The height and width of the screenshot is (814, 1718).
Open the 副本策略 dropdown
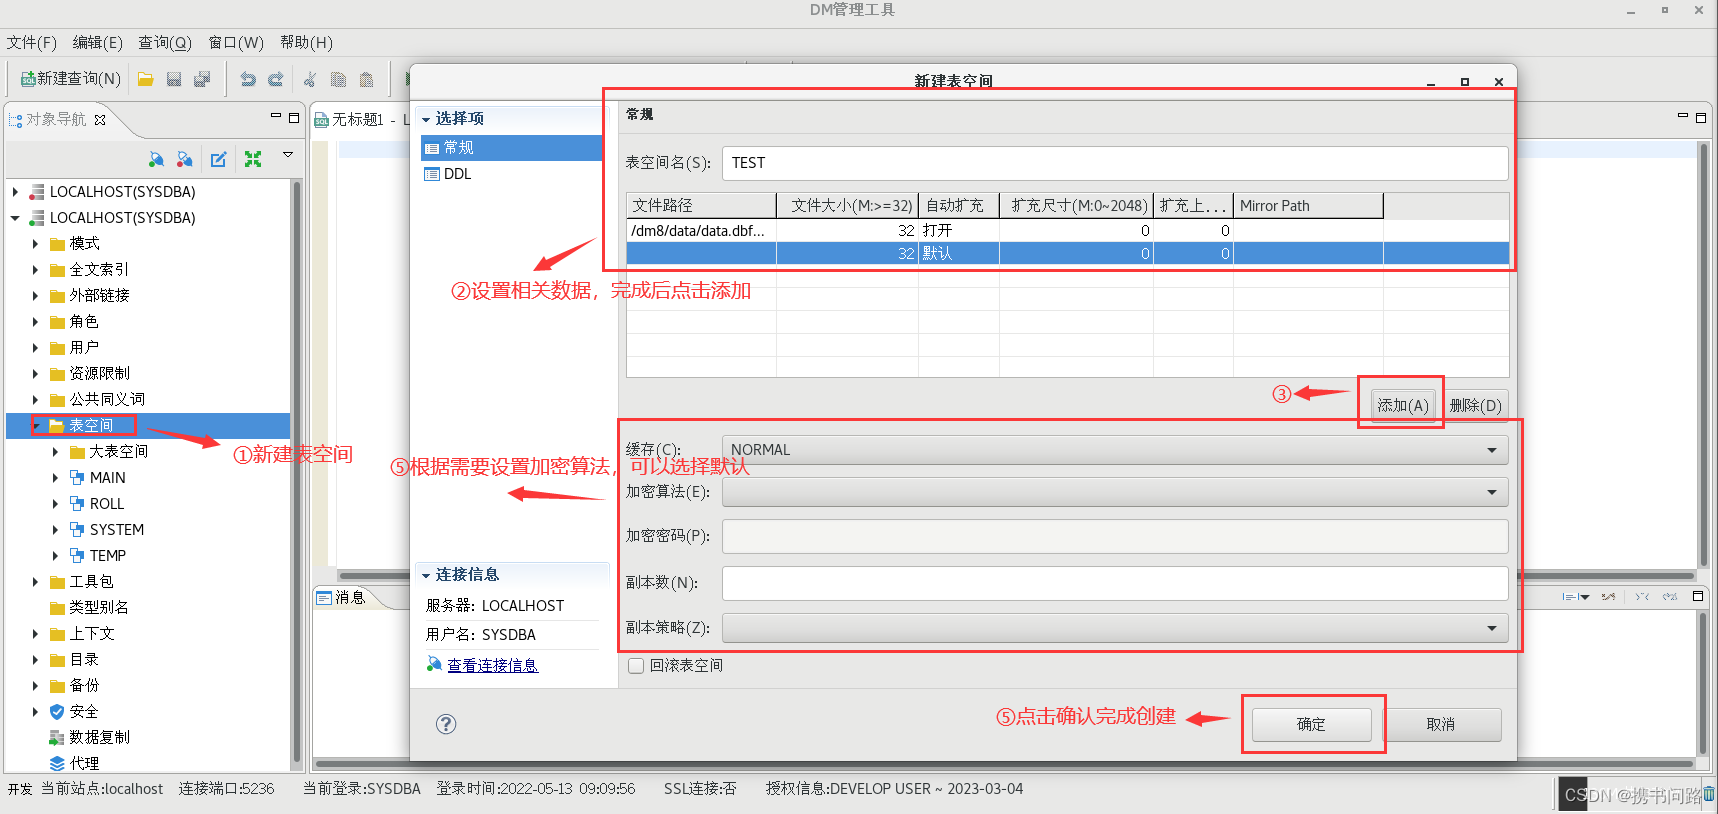point(1492,628)
